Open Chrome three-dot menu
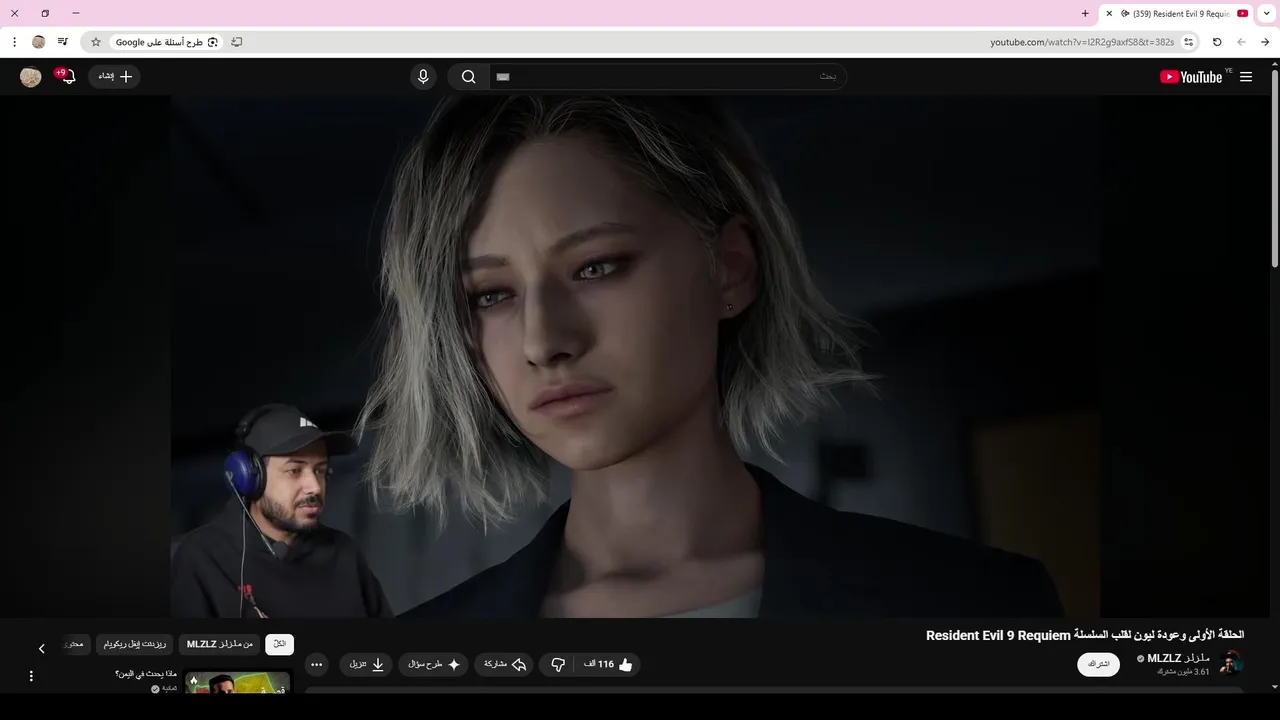Viewport: 1280px width, 720px height. [14, 42]
